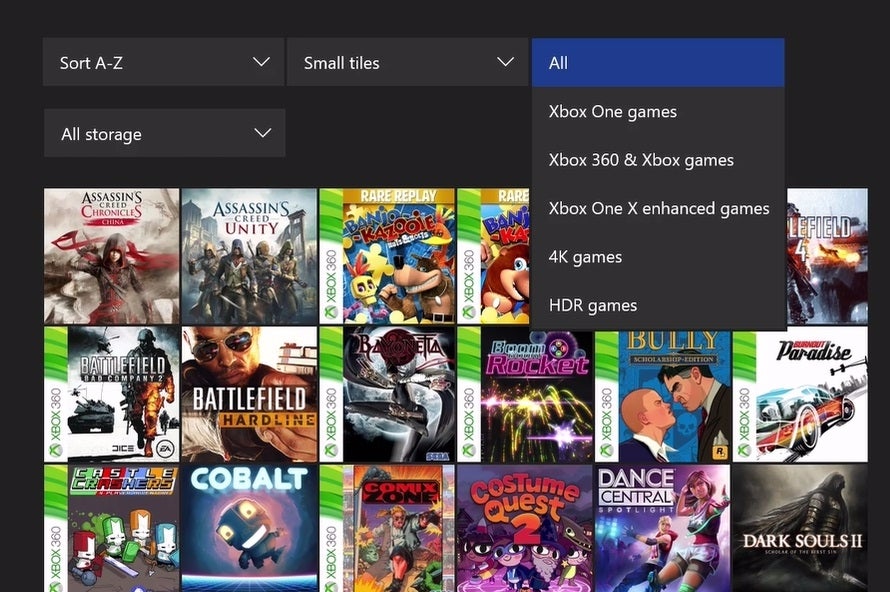Image resolution: width=890 pixels, height=592 pixels.
Task: Open Boom Boom Rocket tile
Action: [525, 396]
